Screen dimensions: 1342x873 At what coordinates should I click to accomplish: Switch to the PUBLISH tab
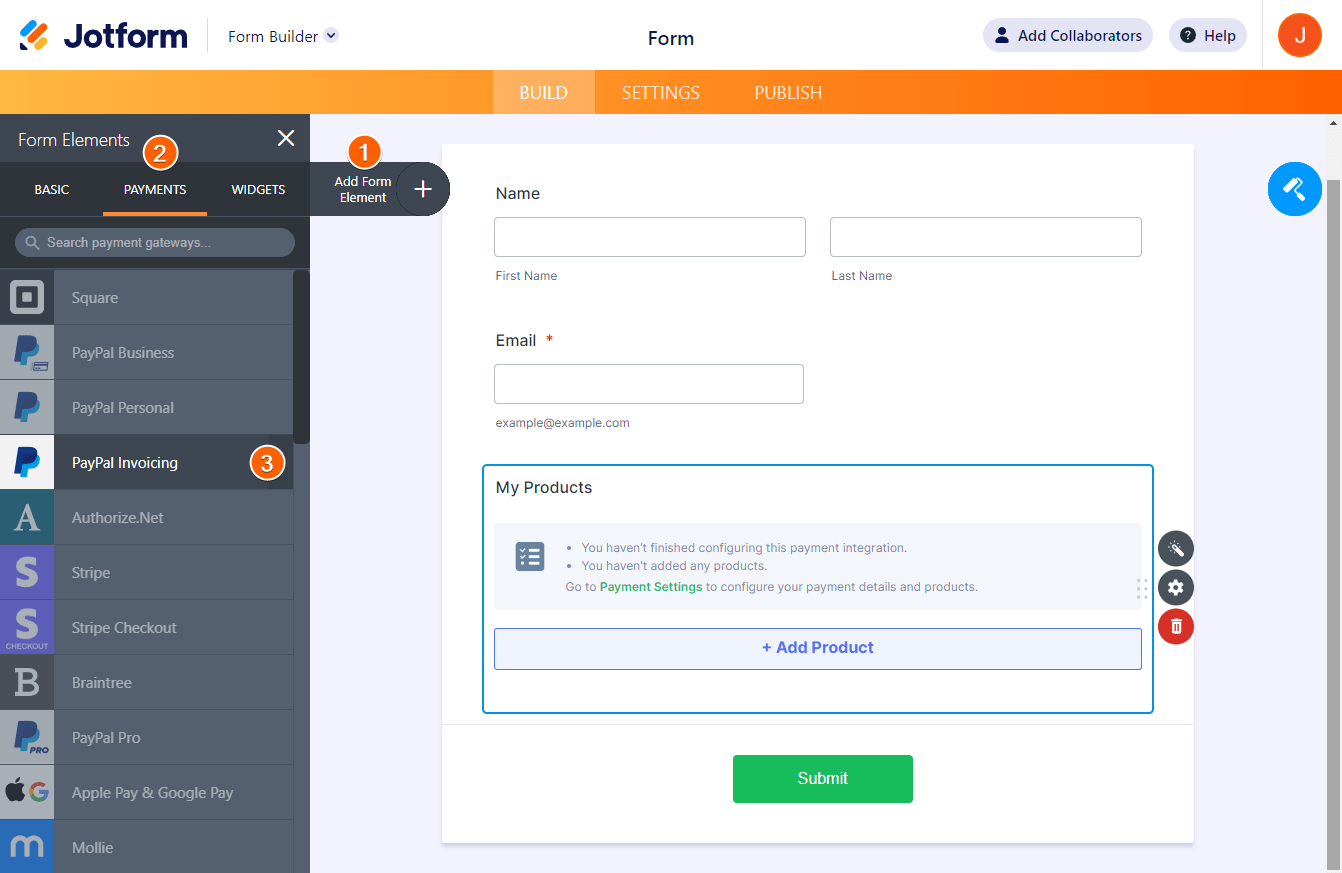(788, 92)
